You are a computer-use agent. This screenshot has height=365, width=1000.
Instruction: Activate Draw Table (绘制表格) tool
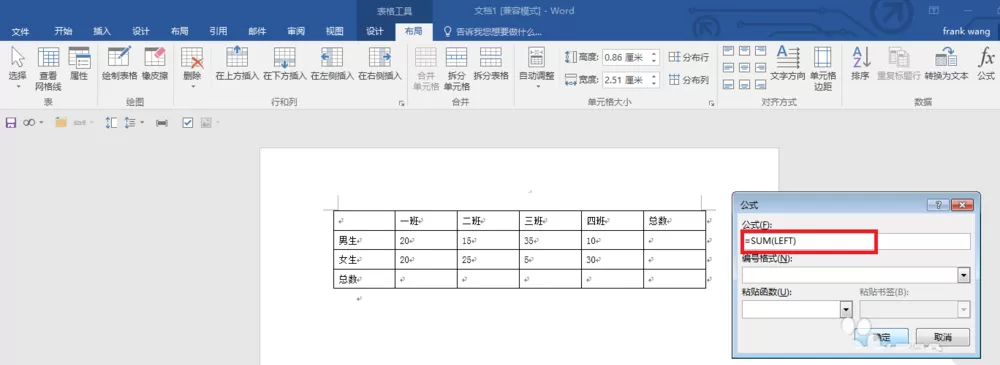pos(119,64)
